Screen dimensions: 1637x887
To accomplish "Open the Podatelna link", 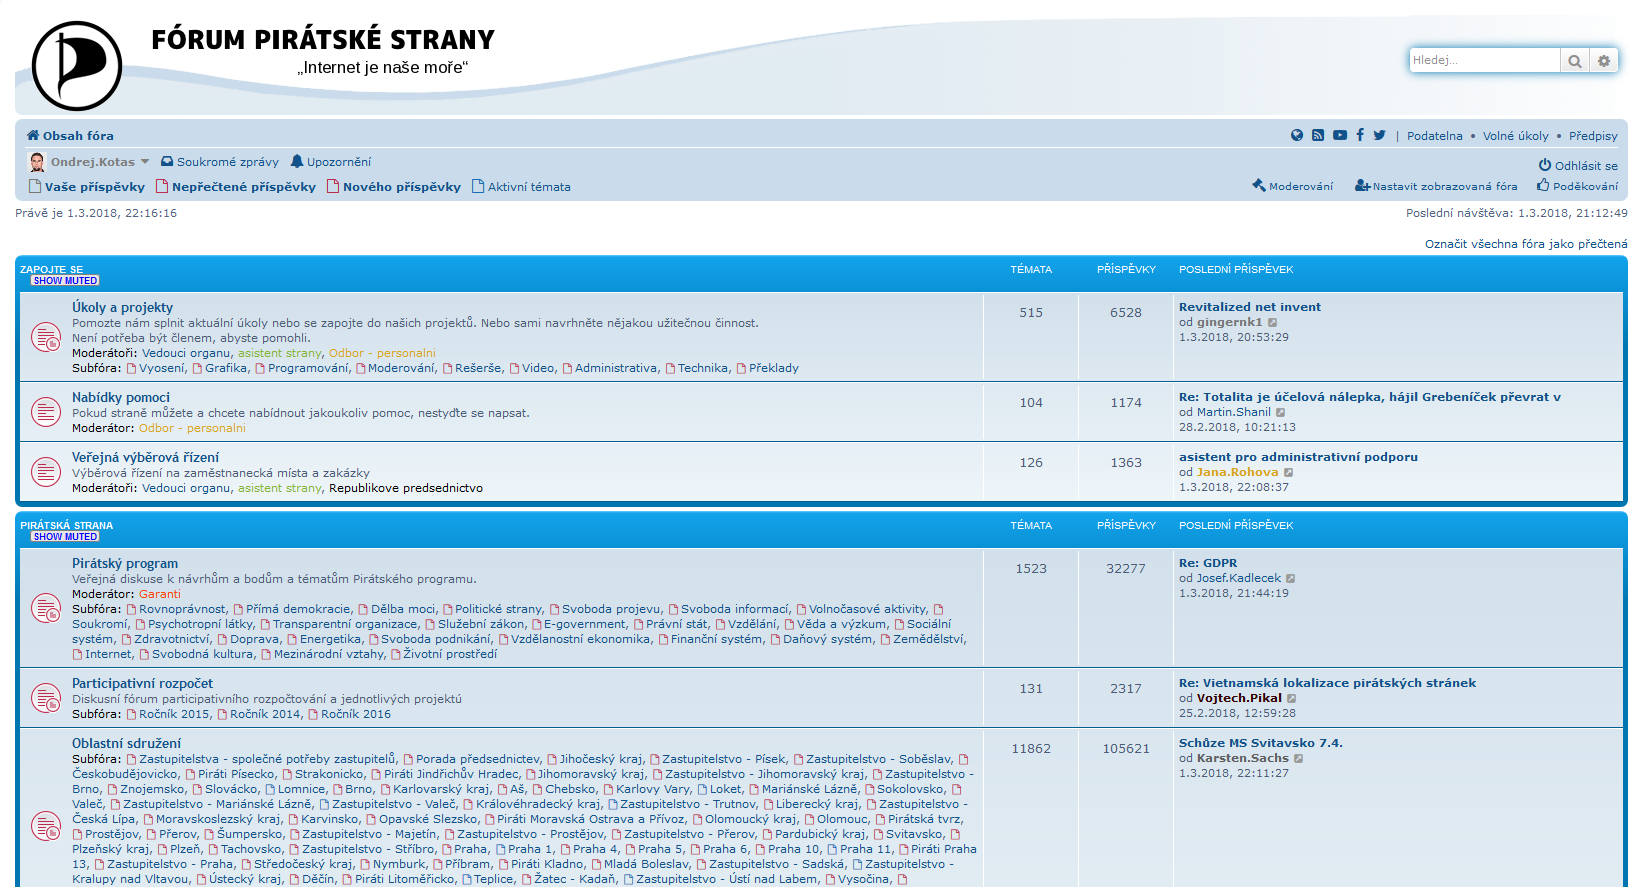I will 1435,136.
